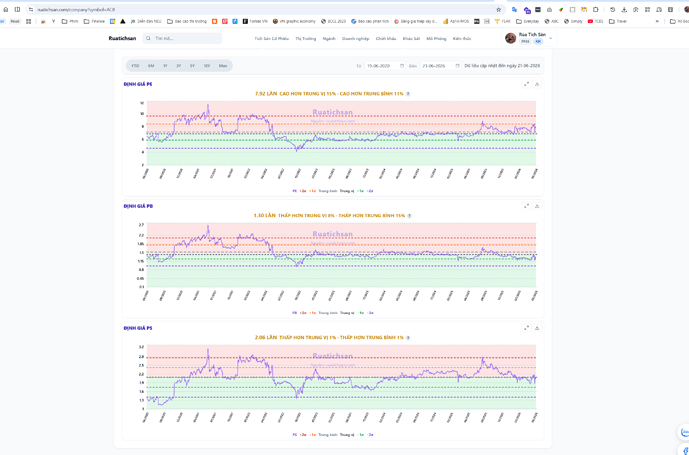This screenshot has height=455, width=689.
Task: Open help icon beside the PS summary line
Action: coord(408,338)
